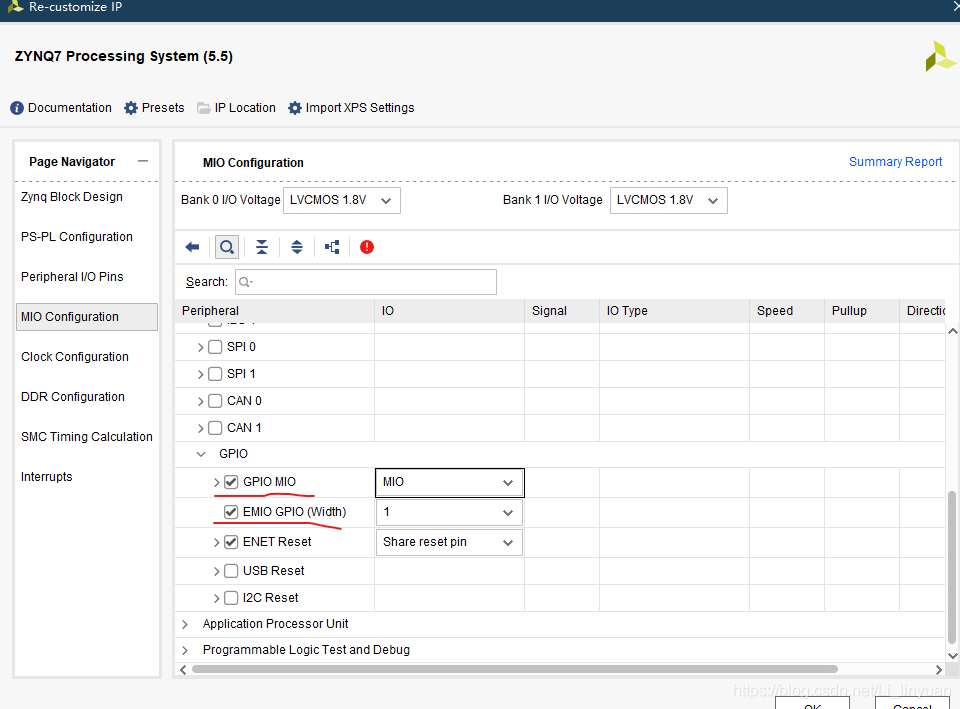The height and width of the screenshot is (709, 960).
Task: Enable the CAN 1 checkbox
Action: (x=215, y=428)
